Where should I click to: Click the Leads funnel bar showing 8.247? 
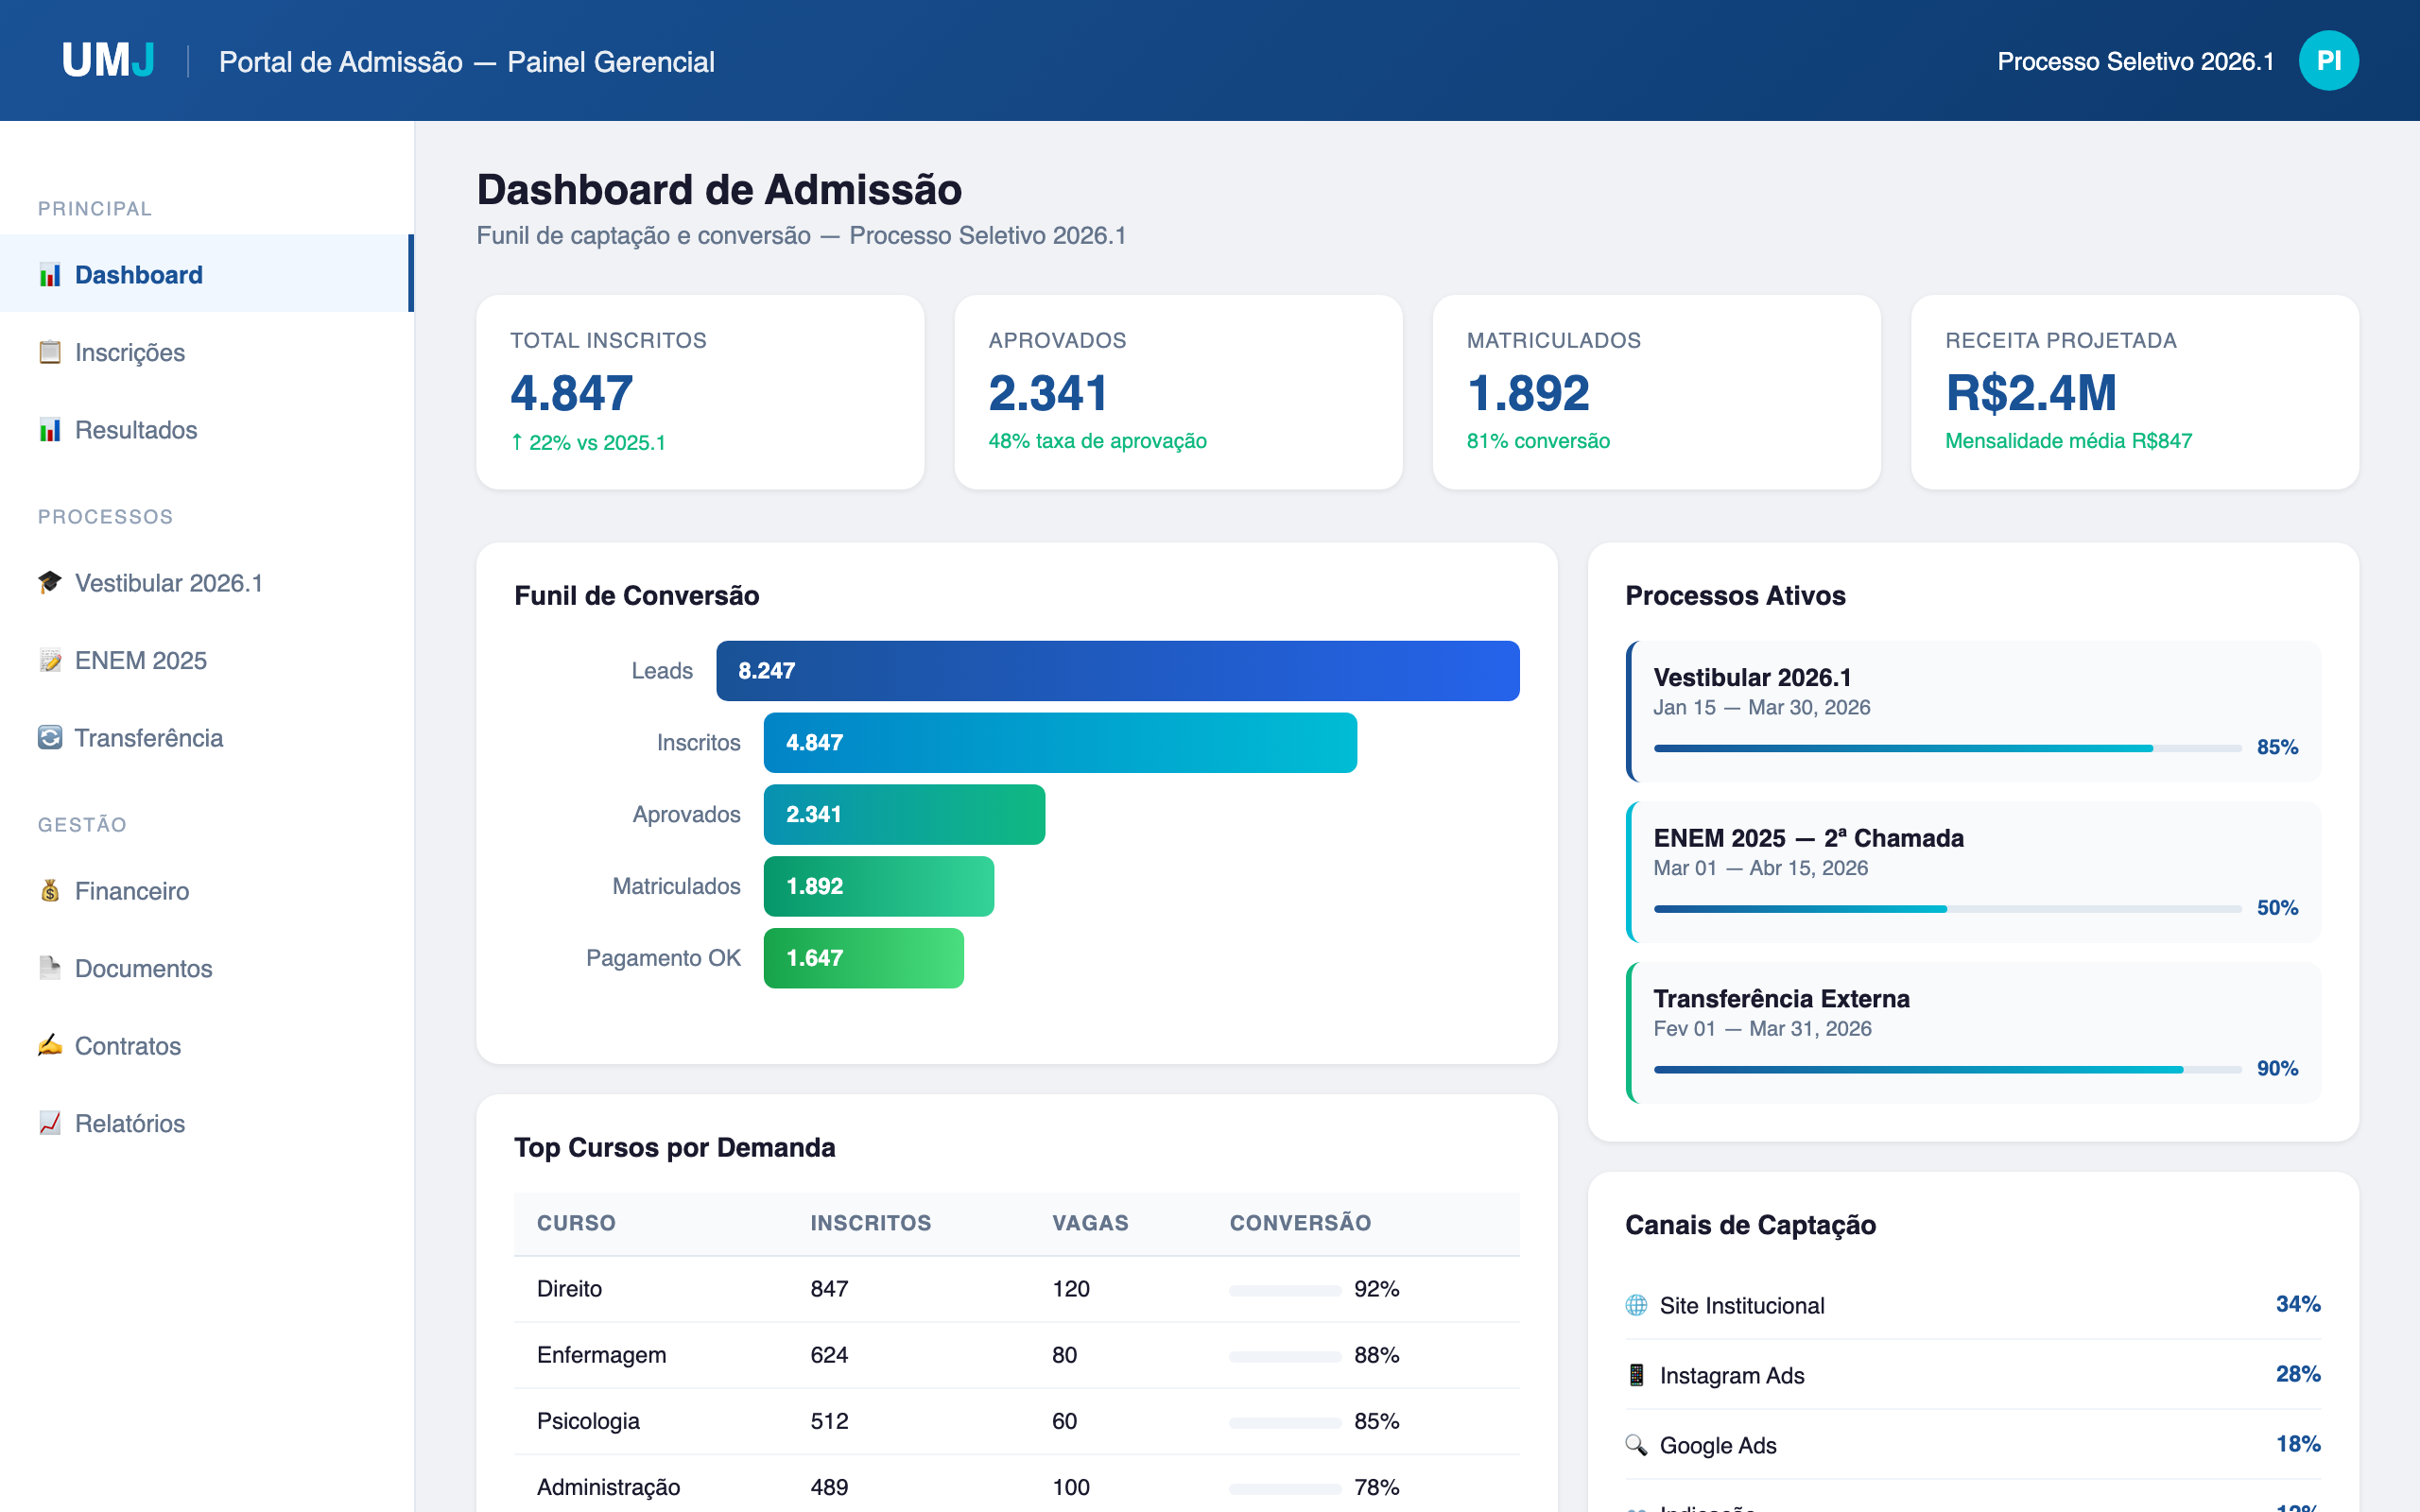click(1117, 671)
